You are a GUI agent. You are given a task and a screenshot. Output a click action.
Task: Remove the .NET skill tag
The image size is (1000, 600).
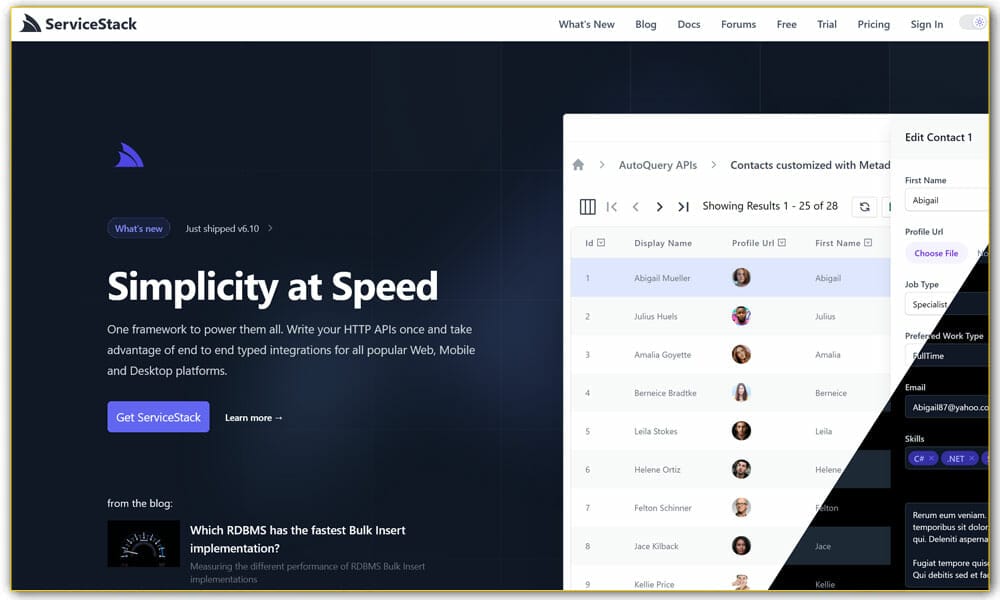click(x=971, y=459)
